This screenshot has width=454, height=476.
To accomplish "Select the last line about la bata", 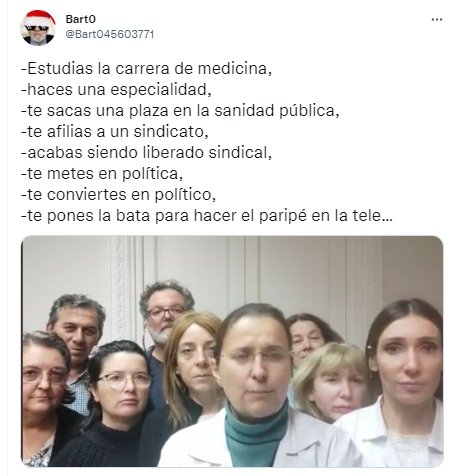I will point(207,216).
